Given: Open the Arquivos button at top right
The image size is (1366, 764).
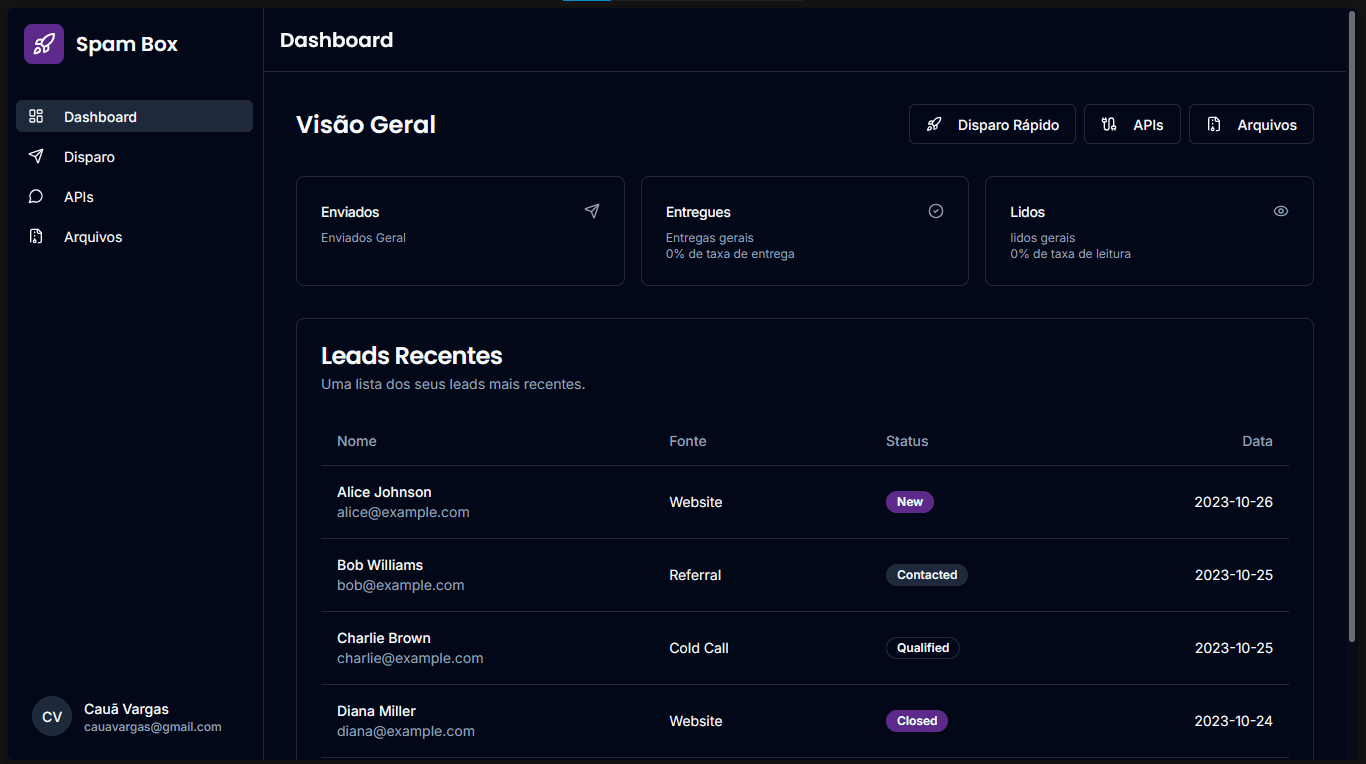Looking at the screenshot, I should point(1251,124).
